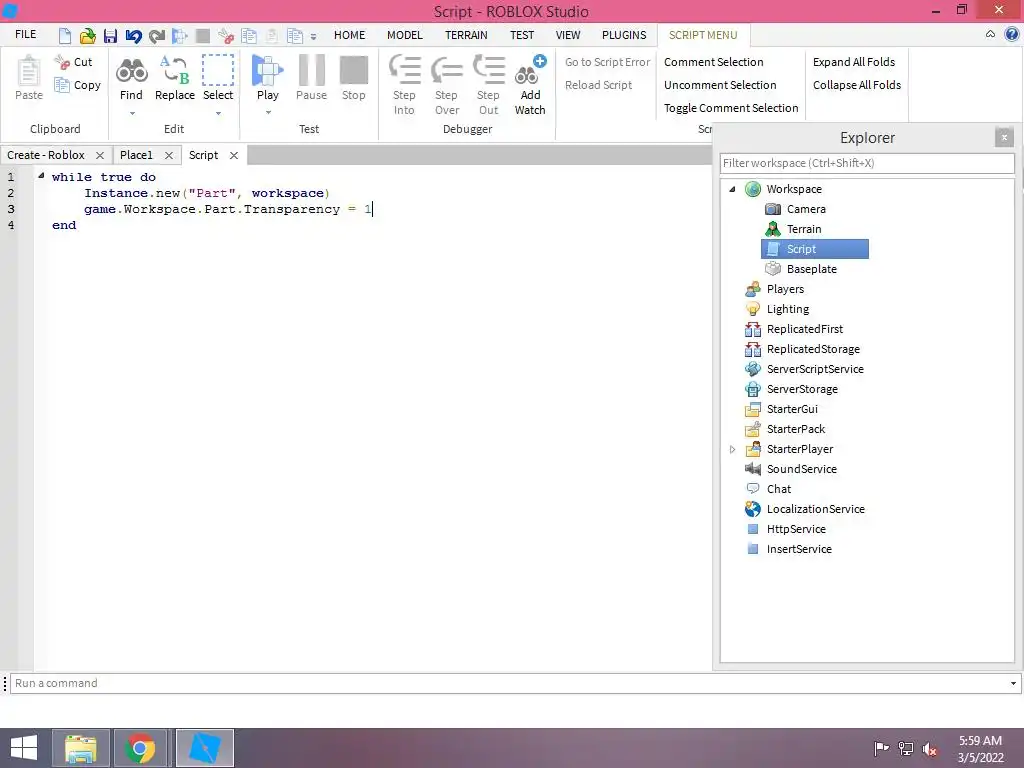
Task: Cut selection with the scissors button
Action: pyautogui.click(x=73, y=62)
